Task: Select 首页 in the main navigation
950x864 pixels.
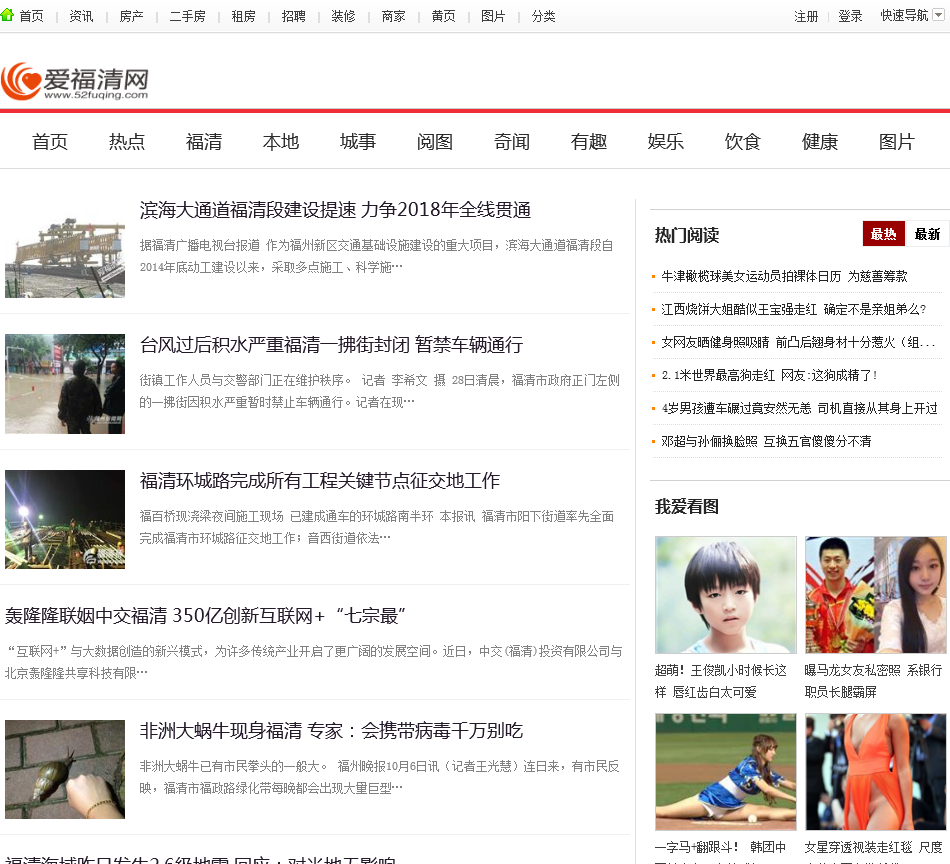Action: 50,142
